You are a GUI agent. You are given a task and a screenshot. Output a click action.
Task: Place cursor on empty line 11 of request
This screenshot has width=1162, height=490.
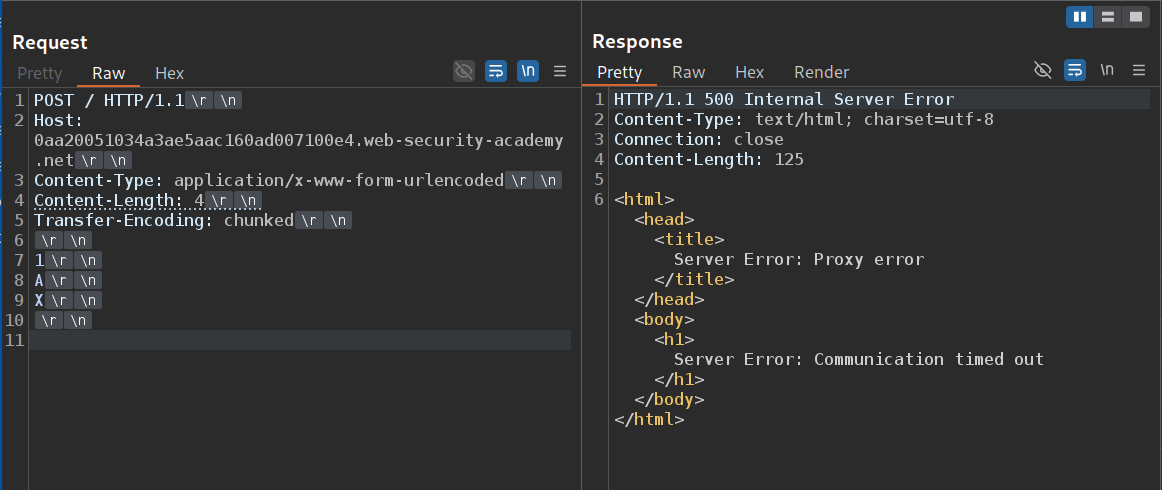click(300, 341)
